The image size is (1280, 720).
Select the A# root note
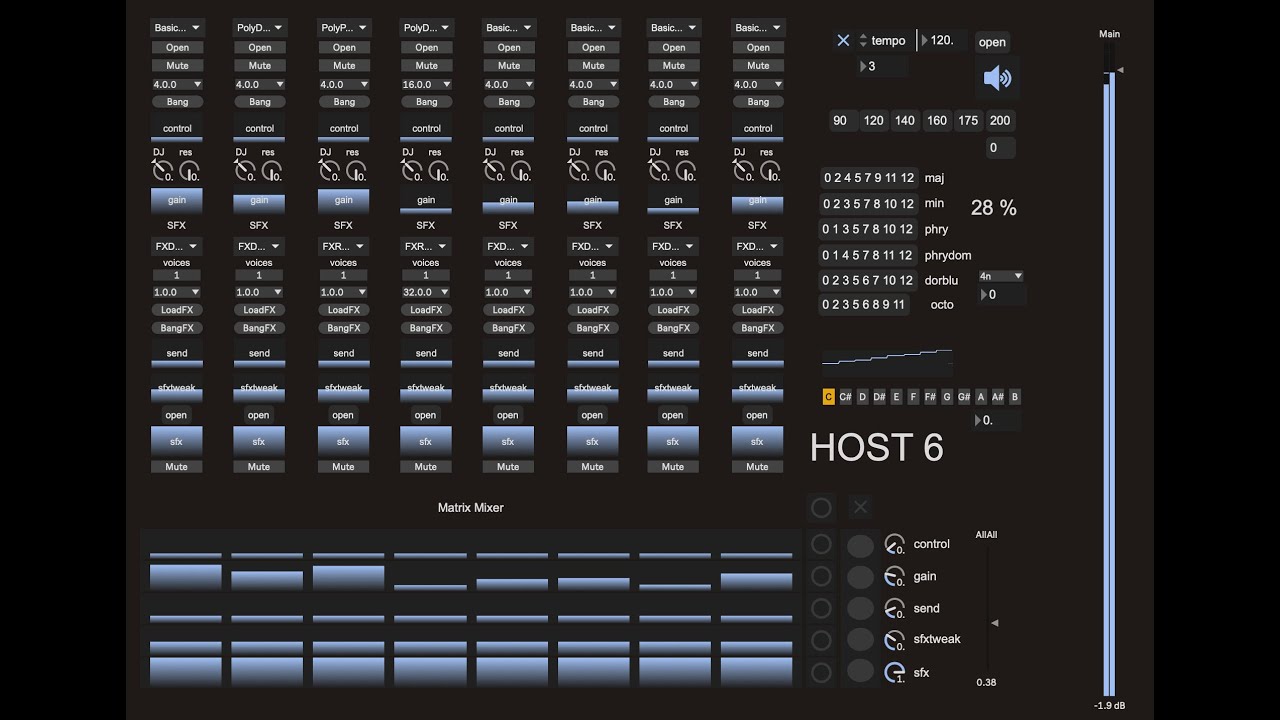[998, 397]
